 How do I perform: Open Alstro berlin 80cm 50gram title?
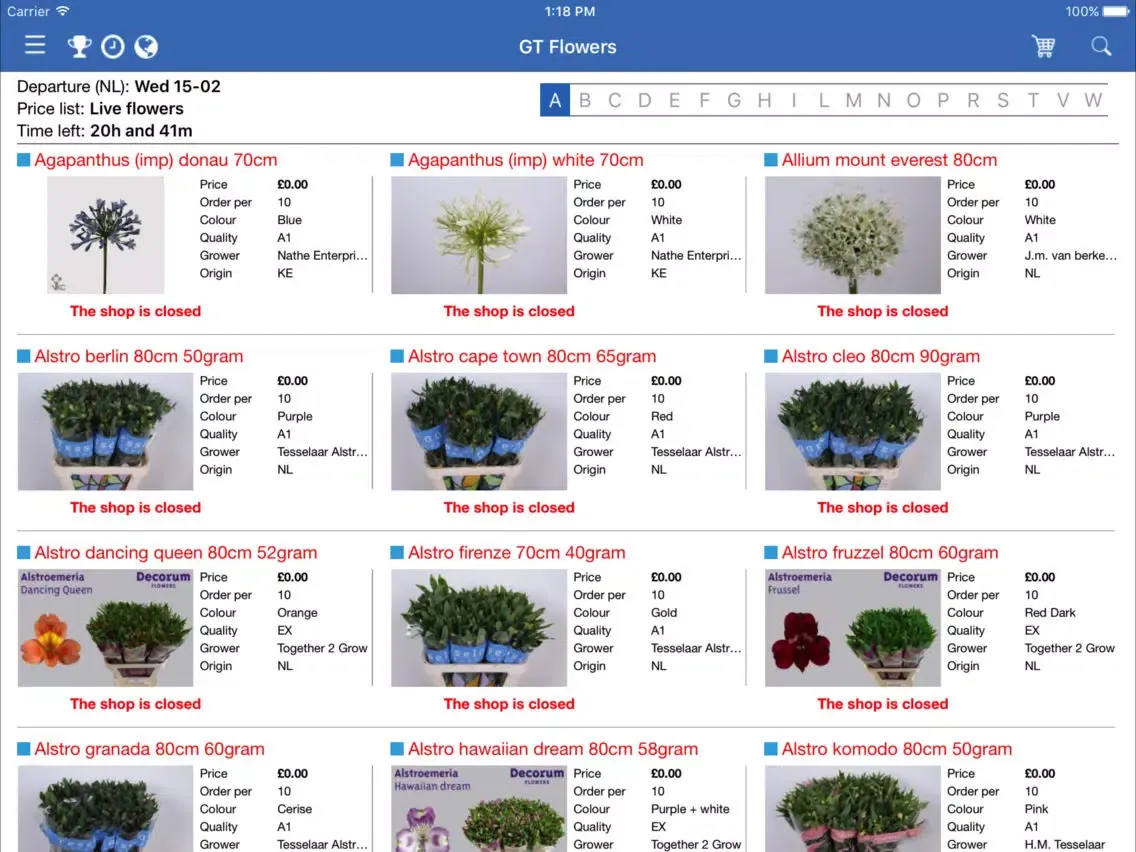tap(138, 356)
